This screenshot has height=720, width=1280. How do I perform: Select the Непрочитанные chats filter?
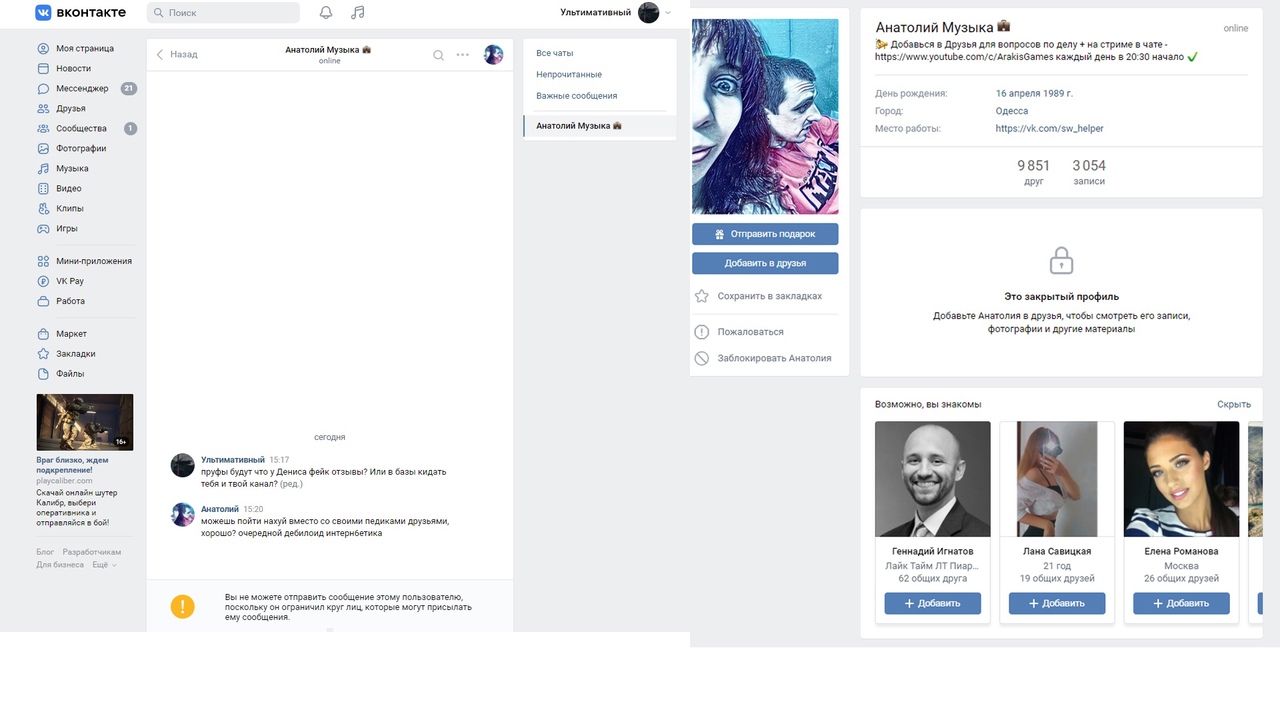coord(568,75)
